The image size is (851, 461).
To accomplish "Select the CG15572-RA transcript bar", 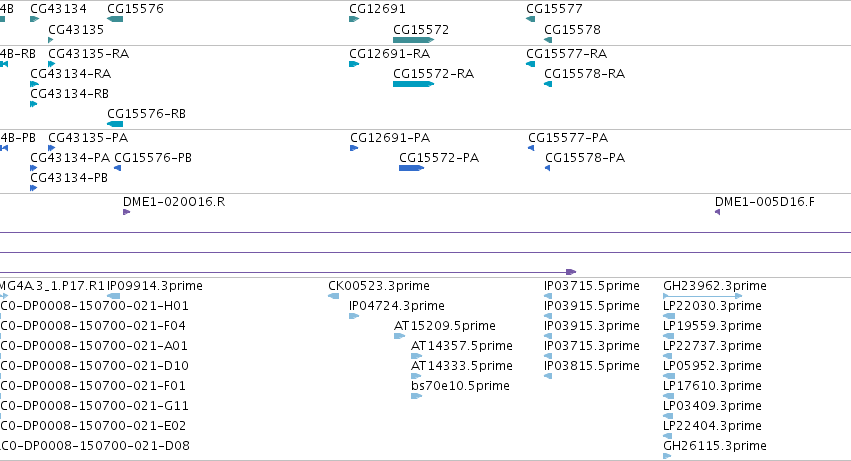I will [x=414, y=84].
